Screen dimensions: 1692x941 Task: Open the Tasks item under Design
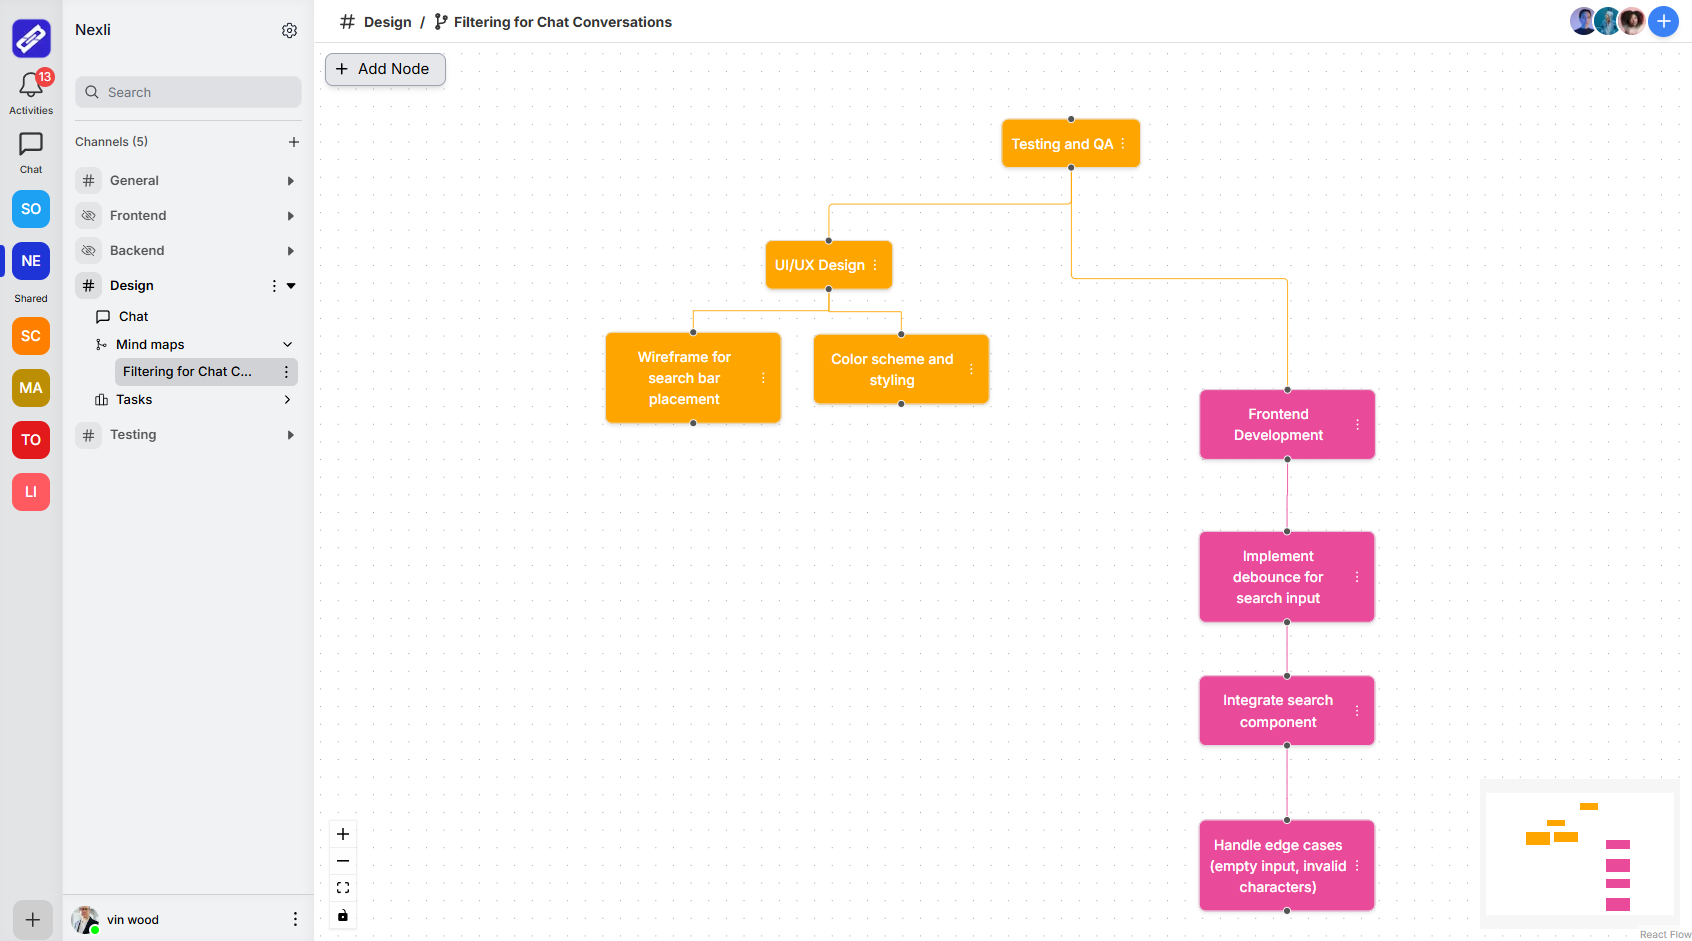coord(134,400)
